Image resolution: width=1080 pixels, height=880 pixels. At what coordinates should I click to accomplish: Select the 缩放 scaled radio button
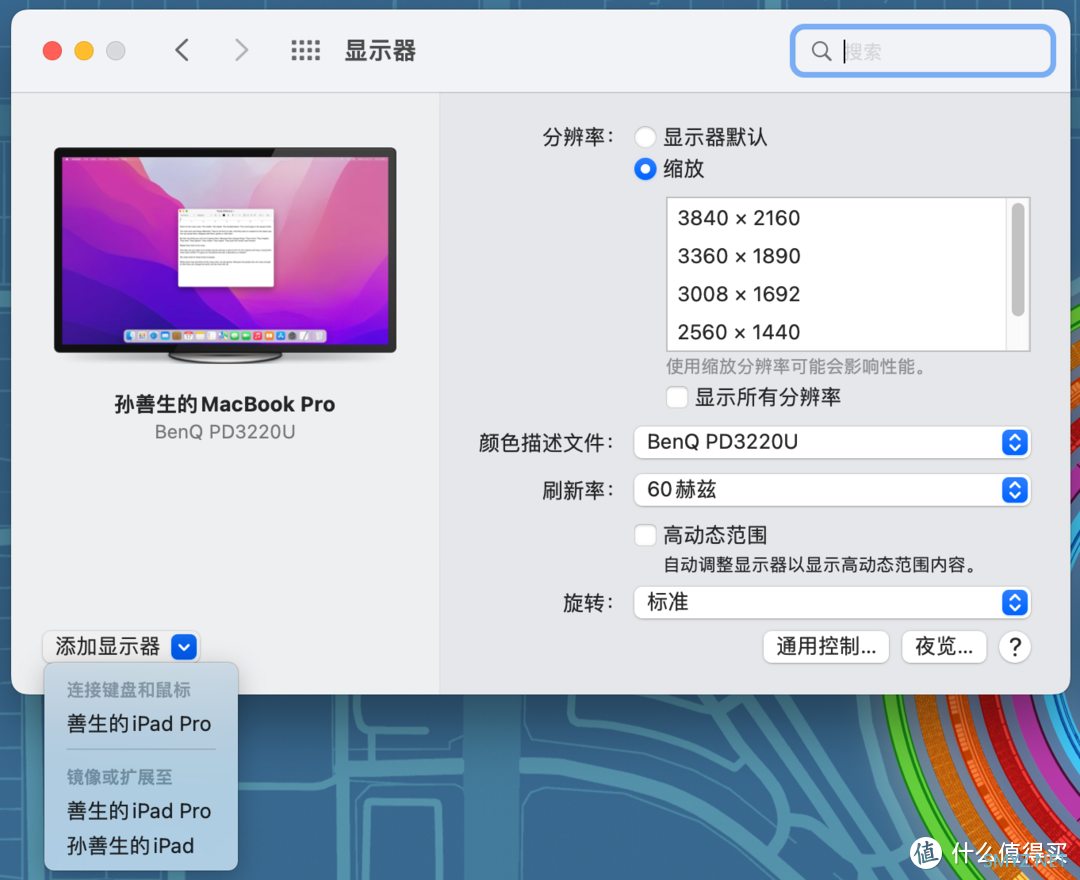(x=645, y=169)
